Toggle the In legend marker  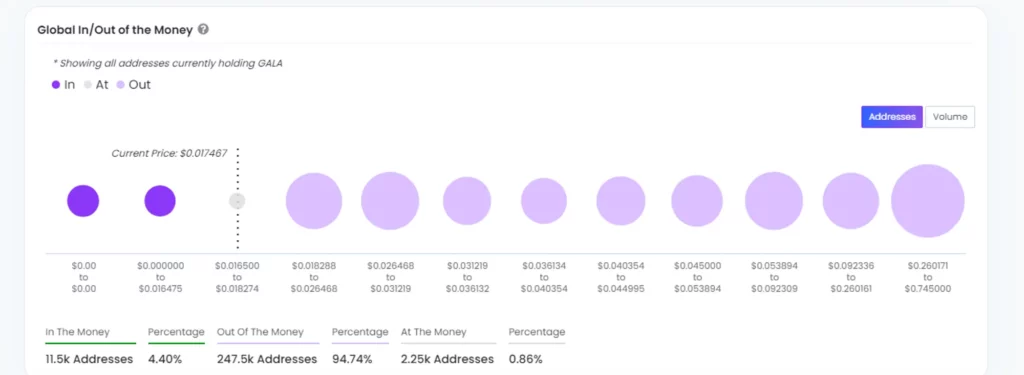pyautogui.click(x=56, y=84)
